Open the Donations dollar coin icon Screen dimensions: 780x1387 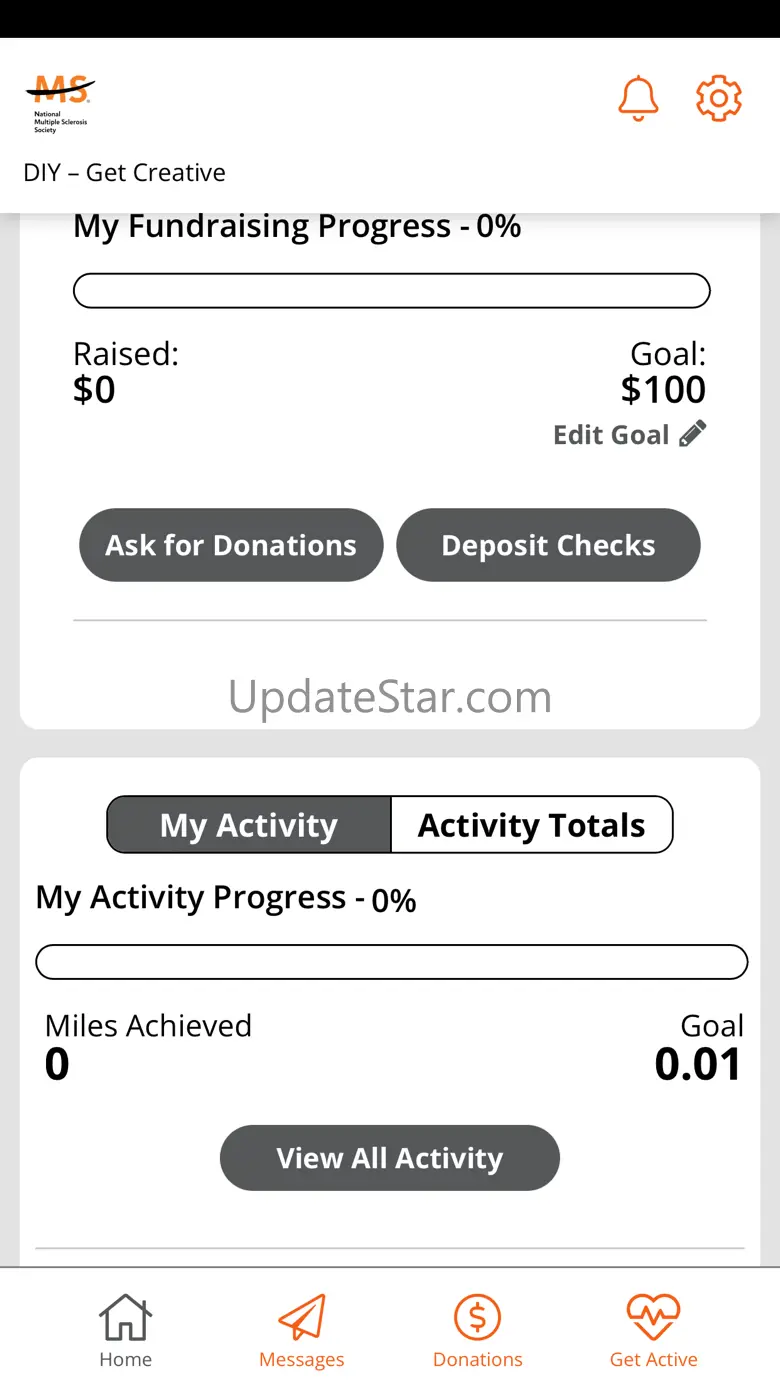click(x=477, y=1317)
